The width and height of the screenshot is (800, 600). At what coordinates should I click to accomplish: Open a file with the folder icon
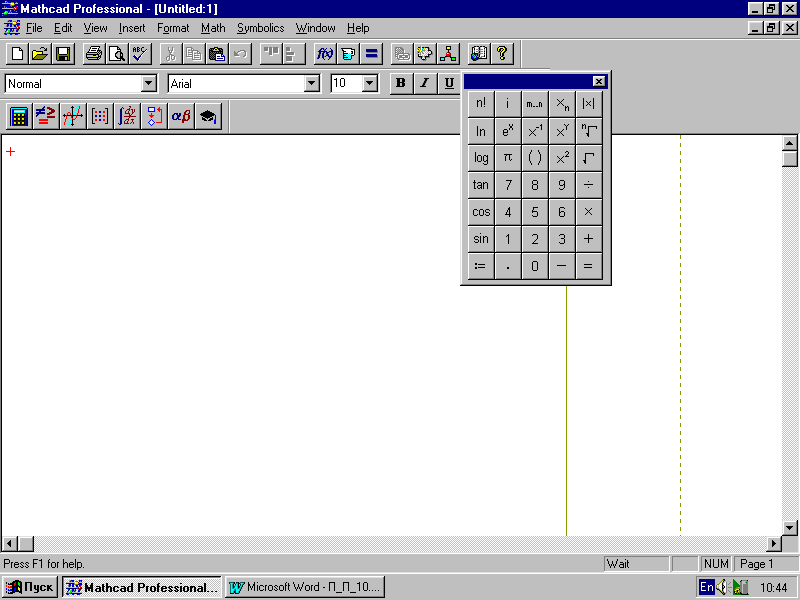coord(40,54)
